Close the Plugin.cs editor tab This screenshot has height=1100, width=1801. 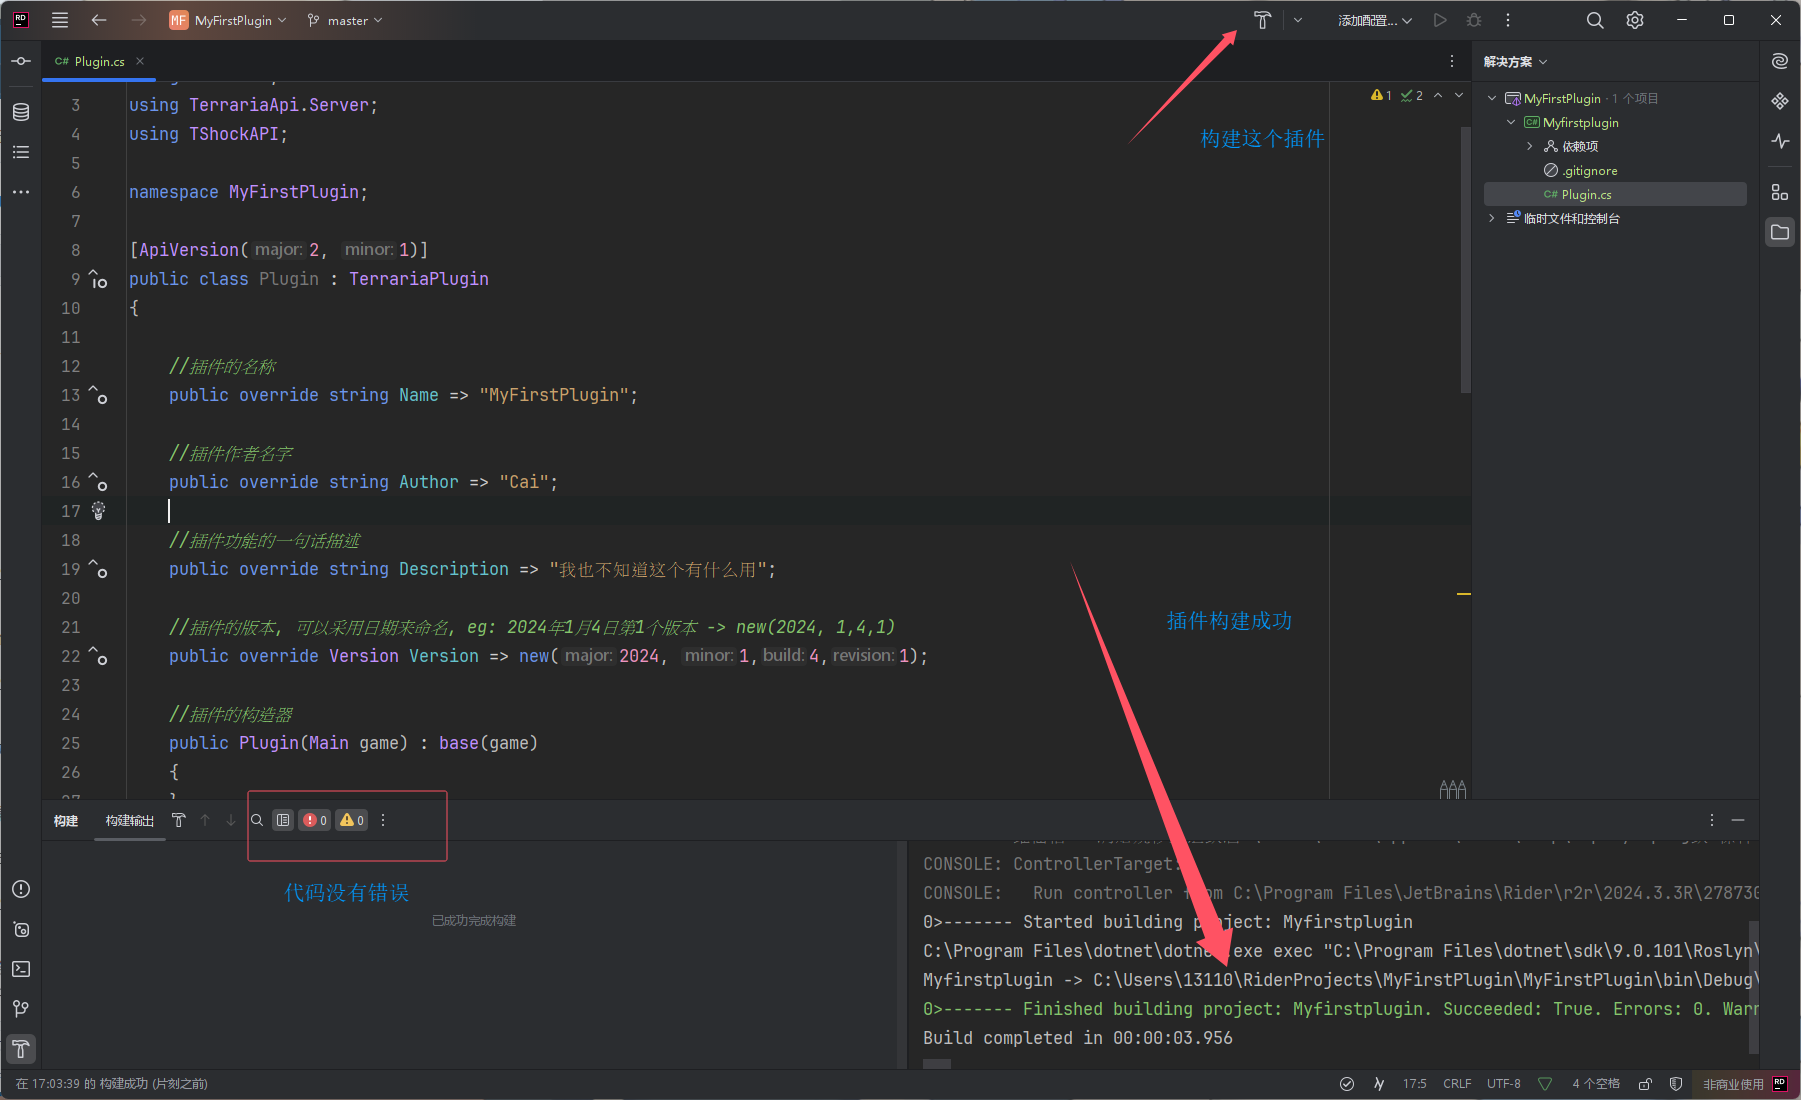tap(140, 61)
